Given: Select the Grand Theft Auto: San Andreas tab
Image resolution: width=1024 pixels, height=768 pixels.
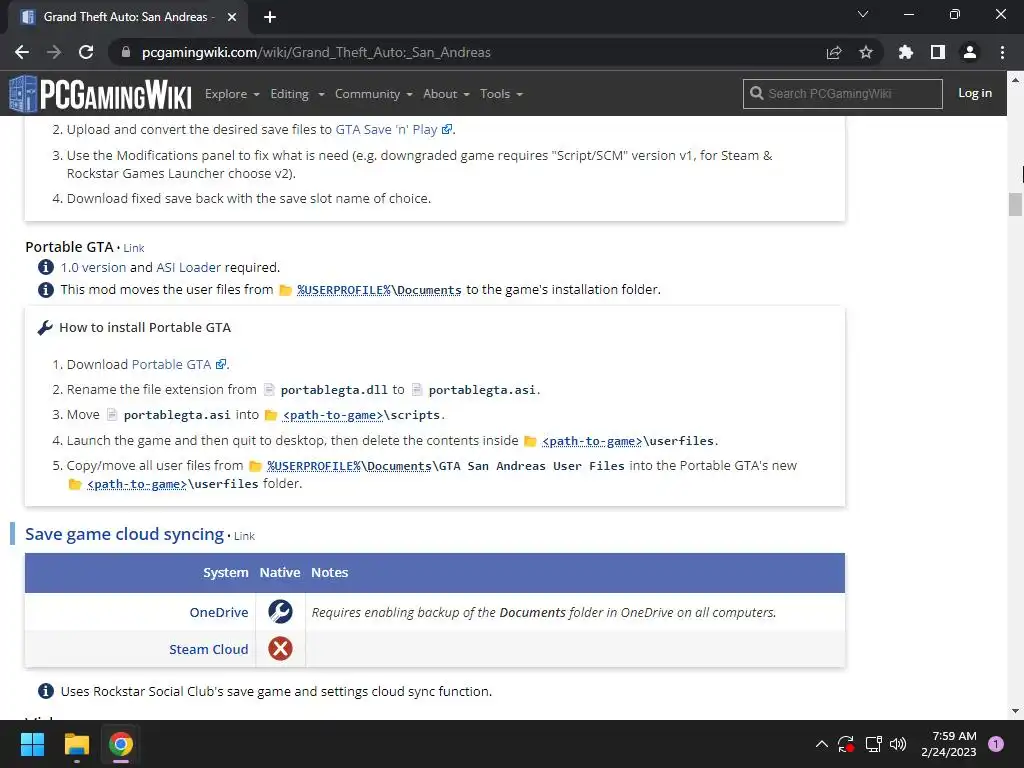Looking at the screenshot, I should (x=128, y=17).
